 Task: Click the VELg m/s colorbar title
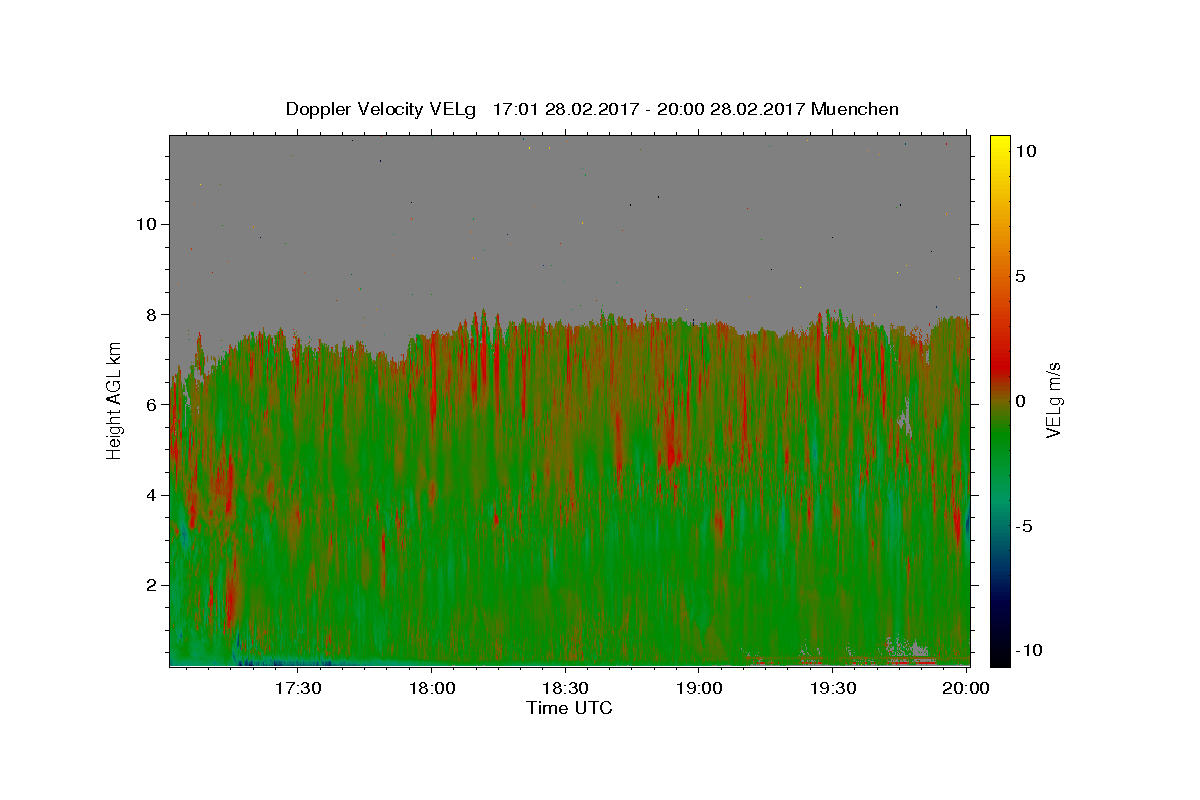click(x=1053, y=401)
